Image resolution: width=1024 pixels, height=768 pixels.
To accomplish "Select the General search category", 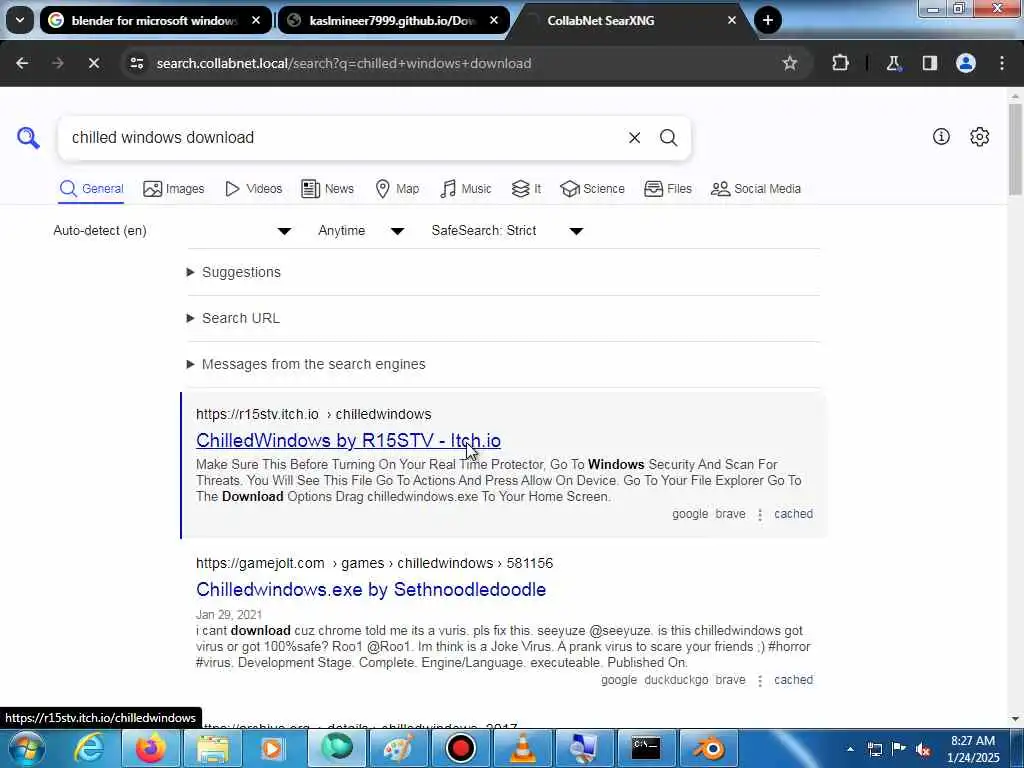I will [x=91, y=189].
